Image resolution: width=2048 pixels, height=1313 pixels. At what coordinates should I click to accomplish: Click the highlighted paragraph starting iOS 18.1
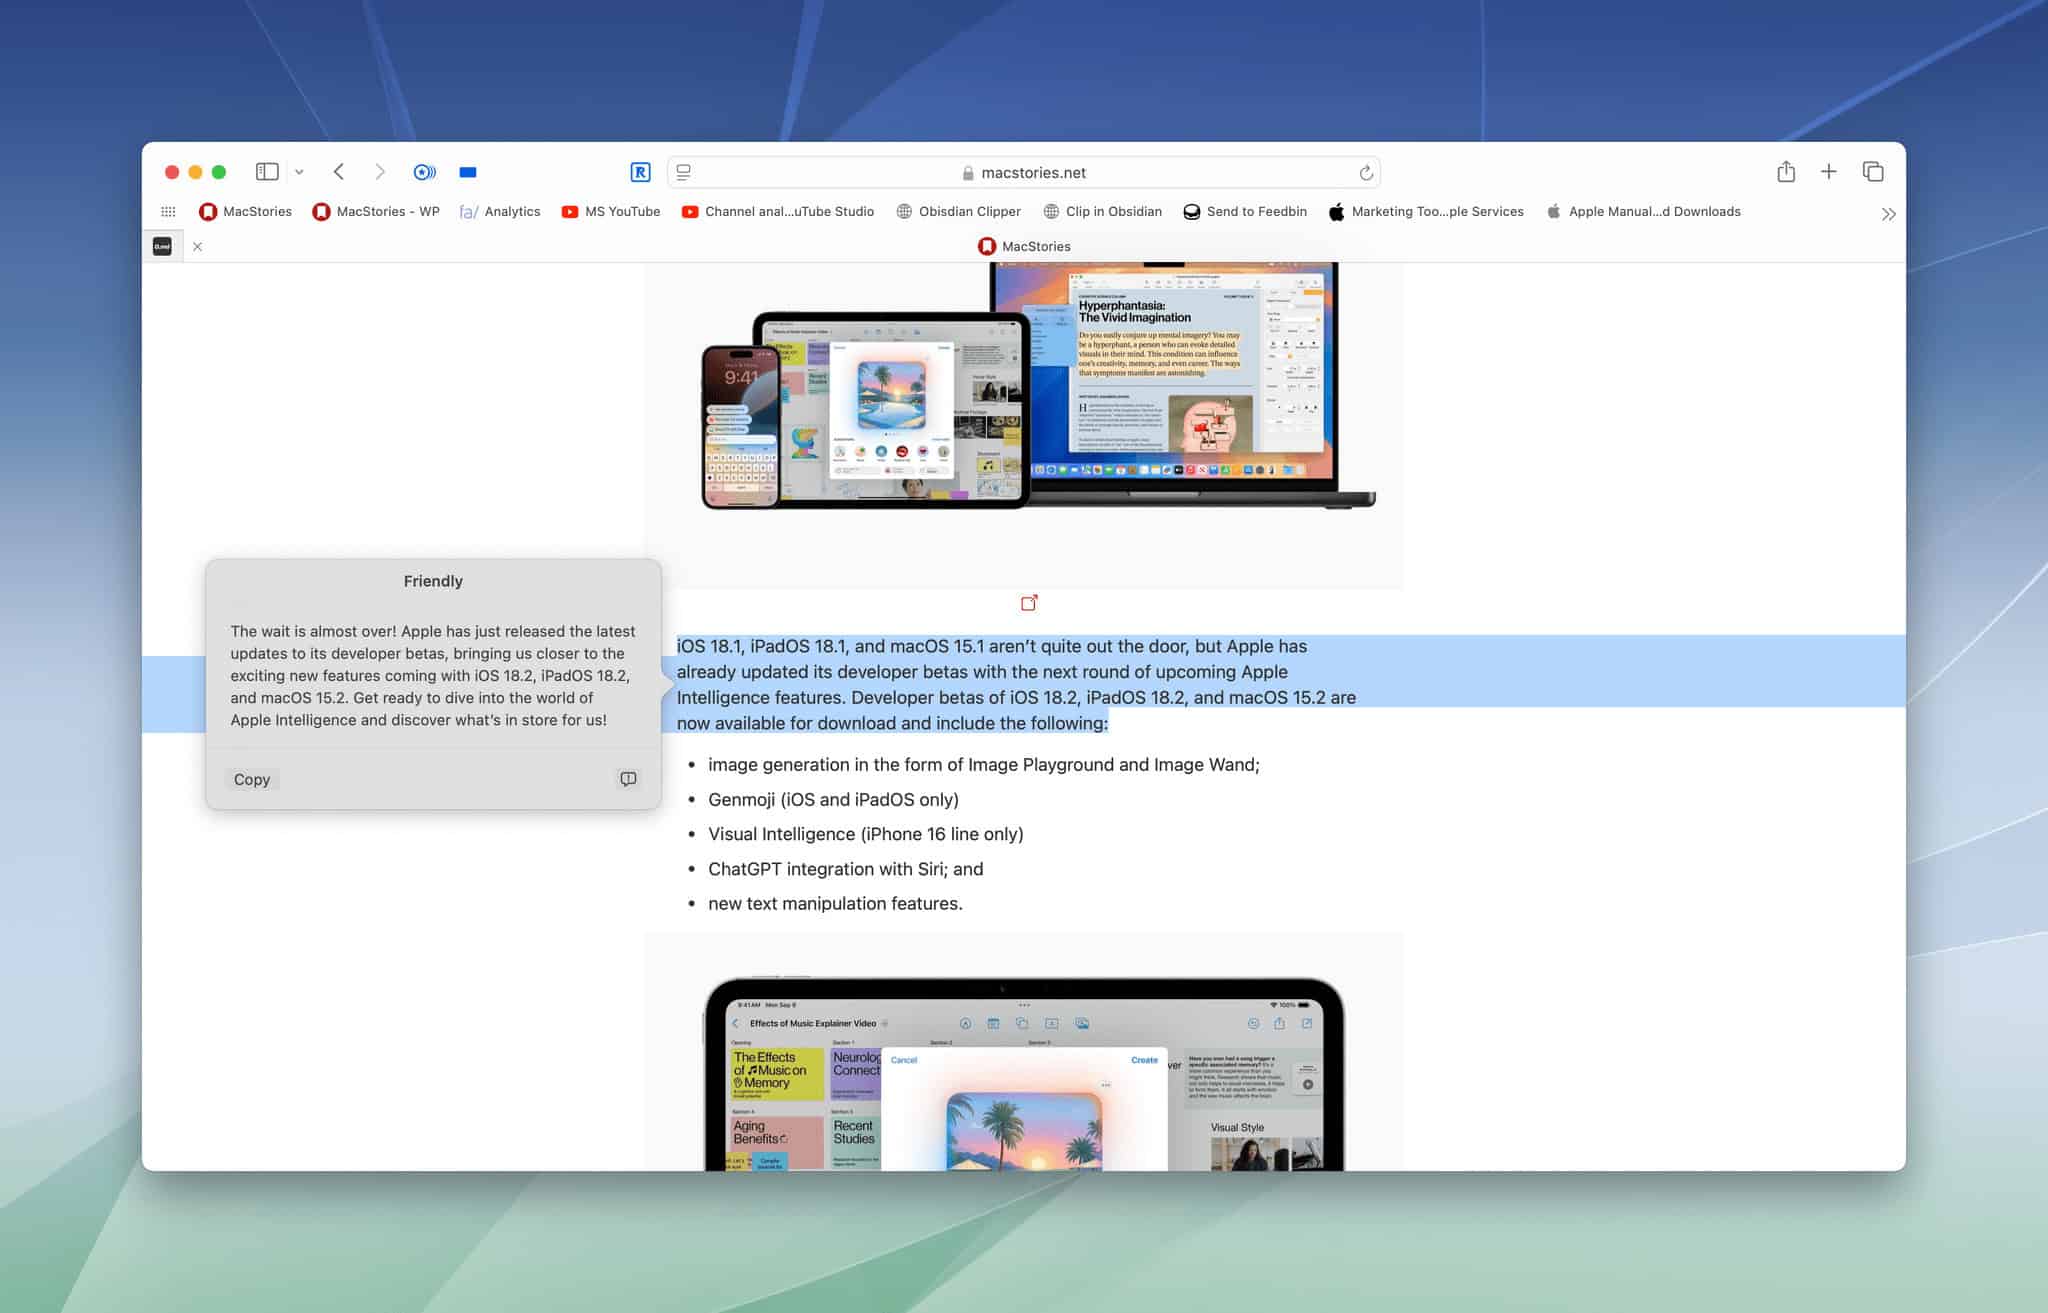[1016, 685]
